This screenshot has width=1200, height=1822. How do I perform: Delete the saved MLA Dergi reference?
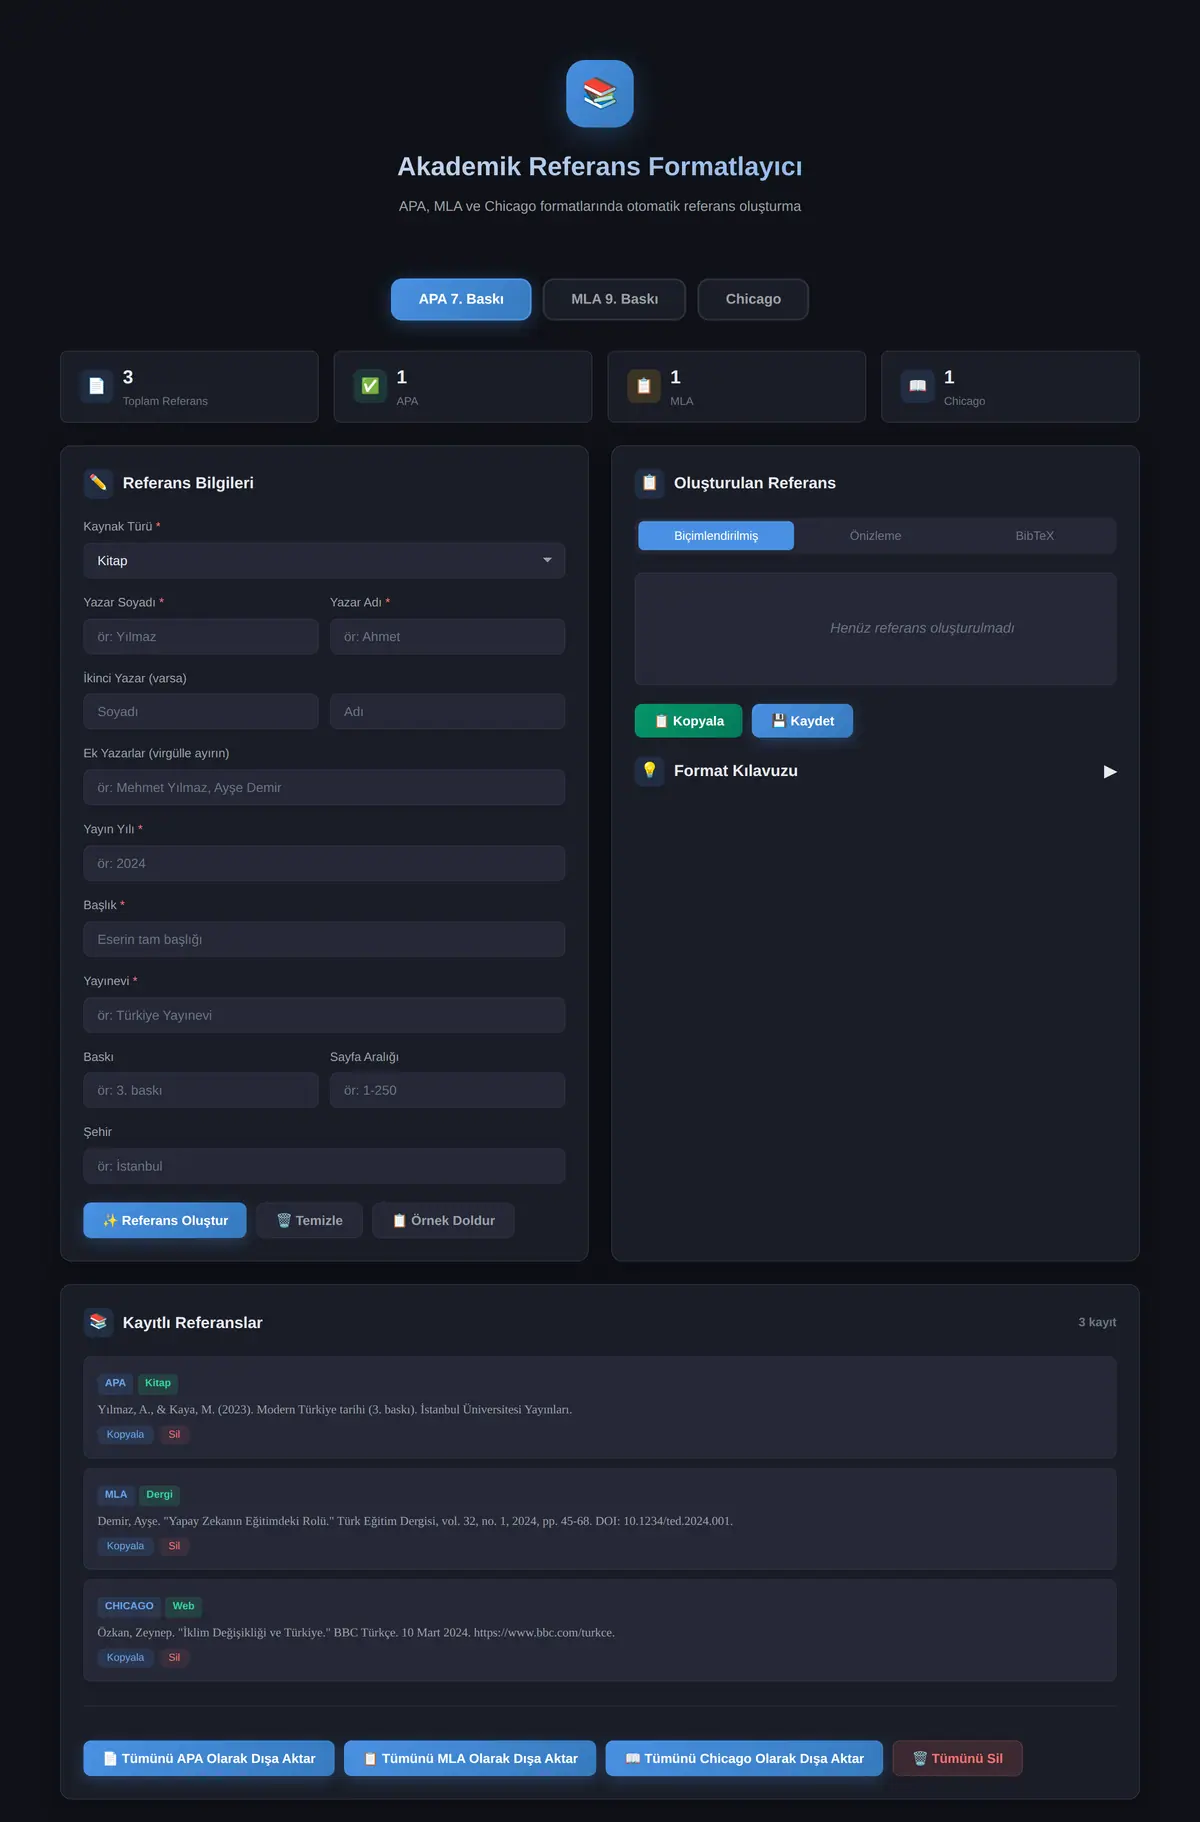[x=174, y=1546]
